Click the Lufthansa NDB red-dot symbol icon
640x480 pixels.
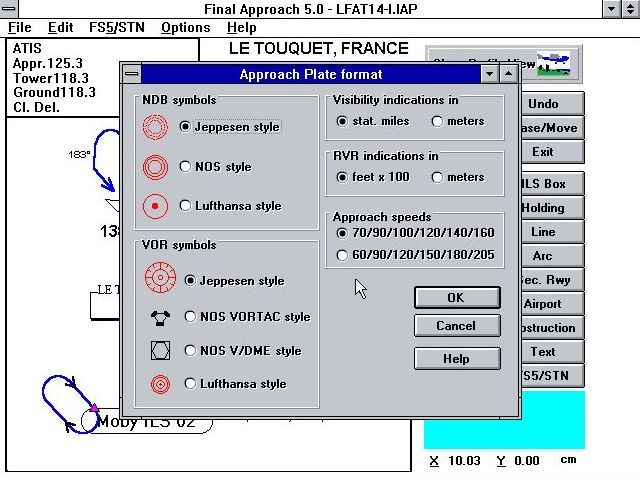[155, 206]
